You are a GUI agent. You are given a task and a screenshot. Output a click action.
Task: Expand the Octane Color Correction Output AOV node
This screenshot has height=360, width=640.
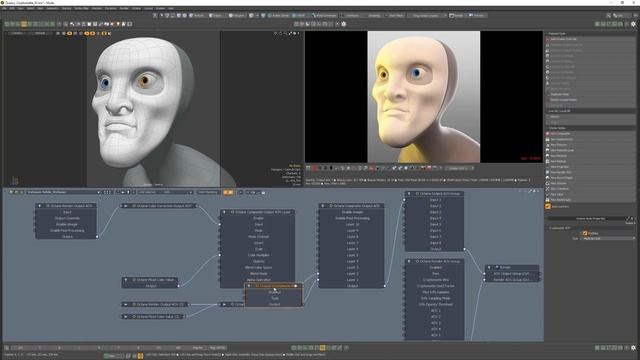126,206
